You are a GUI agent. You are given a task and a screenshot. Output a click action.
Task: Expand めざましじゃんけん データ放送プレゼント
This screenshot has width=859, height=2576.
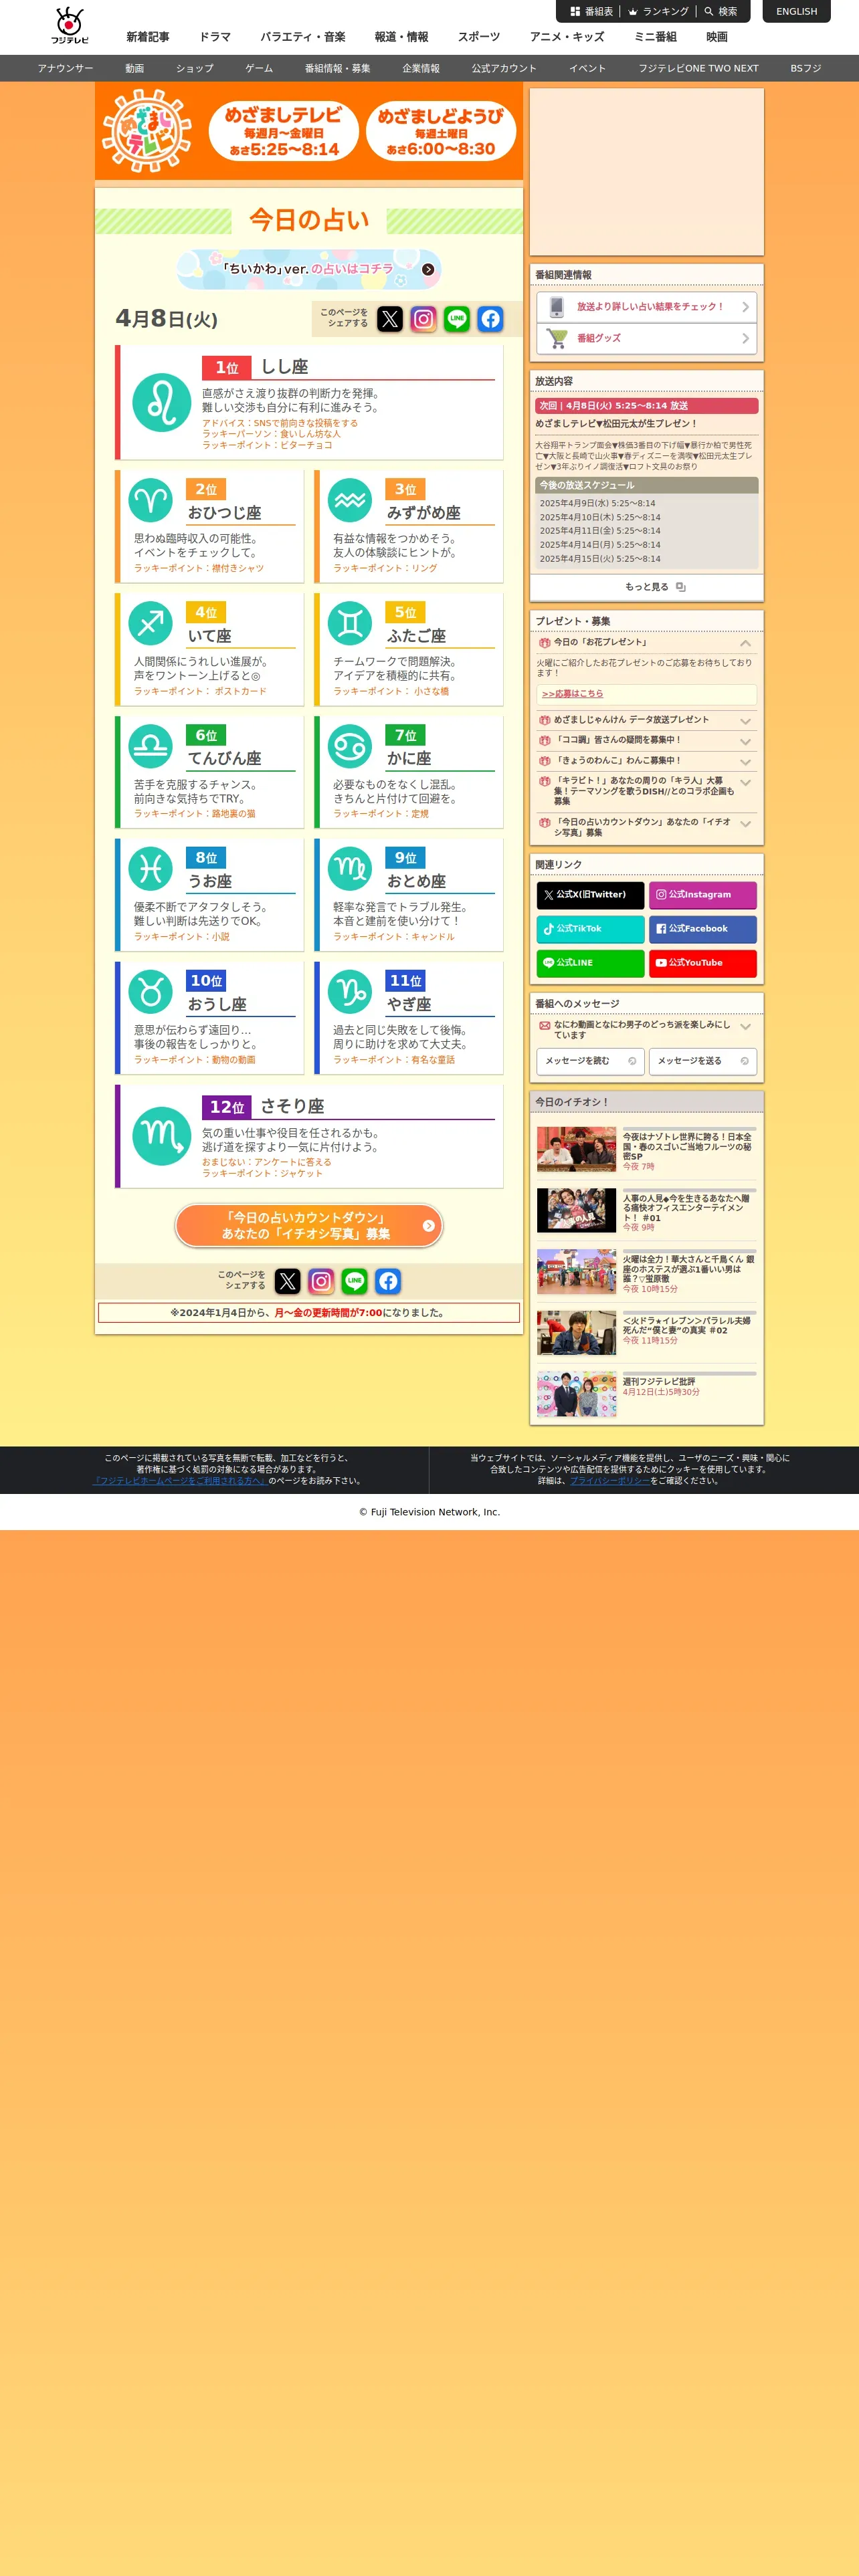(745, 721)
